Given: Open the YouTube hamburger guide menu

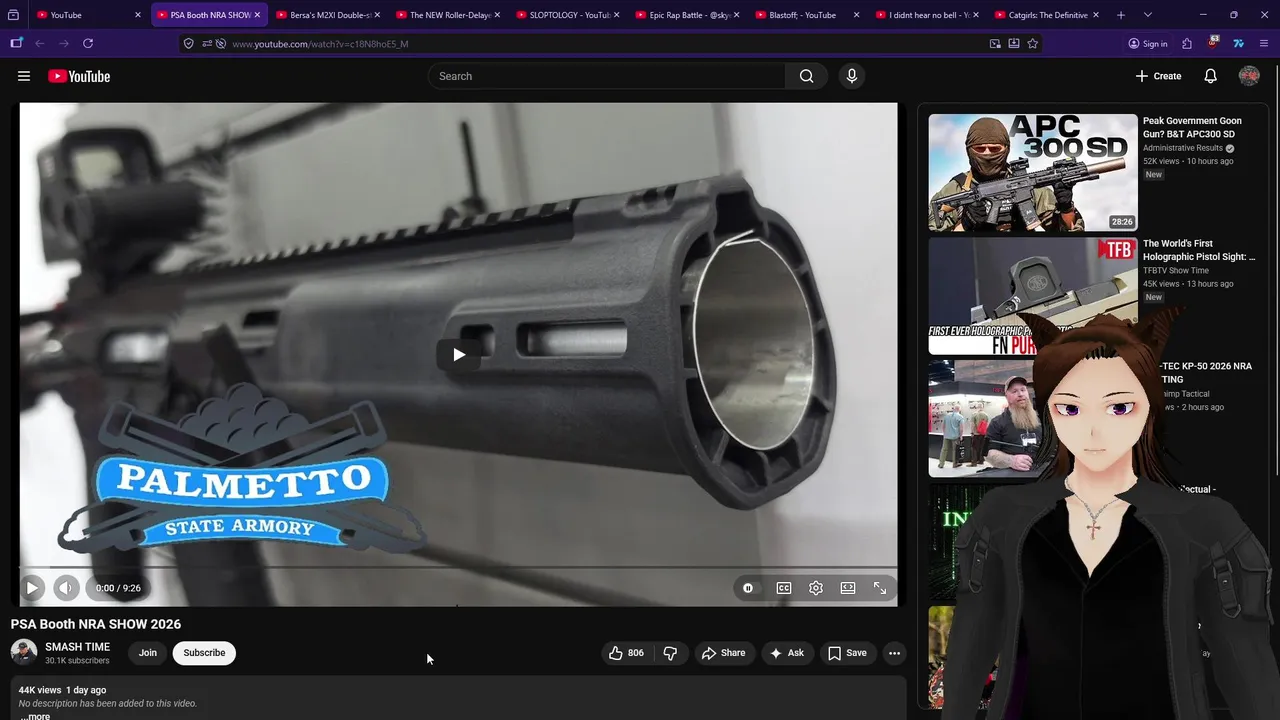Looking at the screenshot, I should (x=24, y=76).
